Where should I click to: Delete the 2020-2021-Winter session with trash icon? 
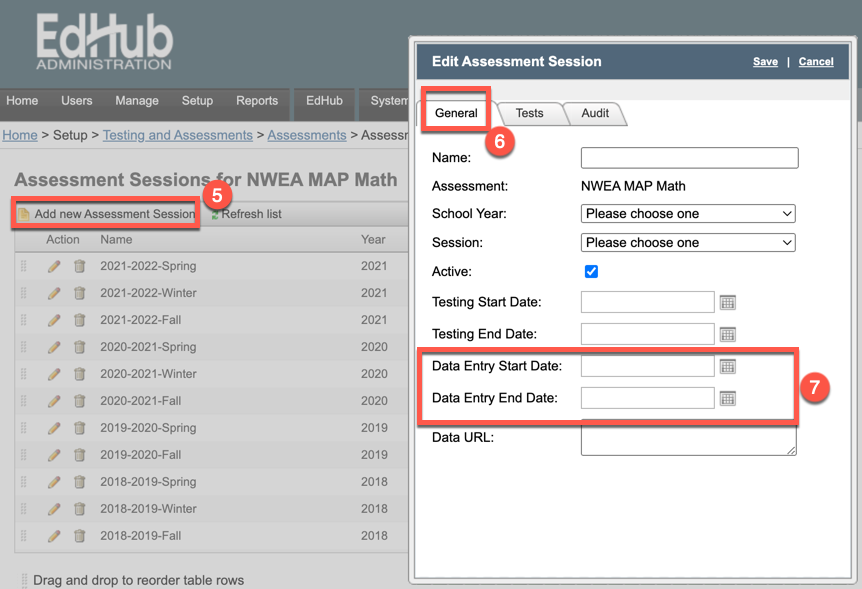point(80,374)
